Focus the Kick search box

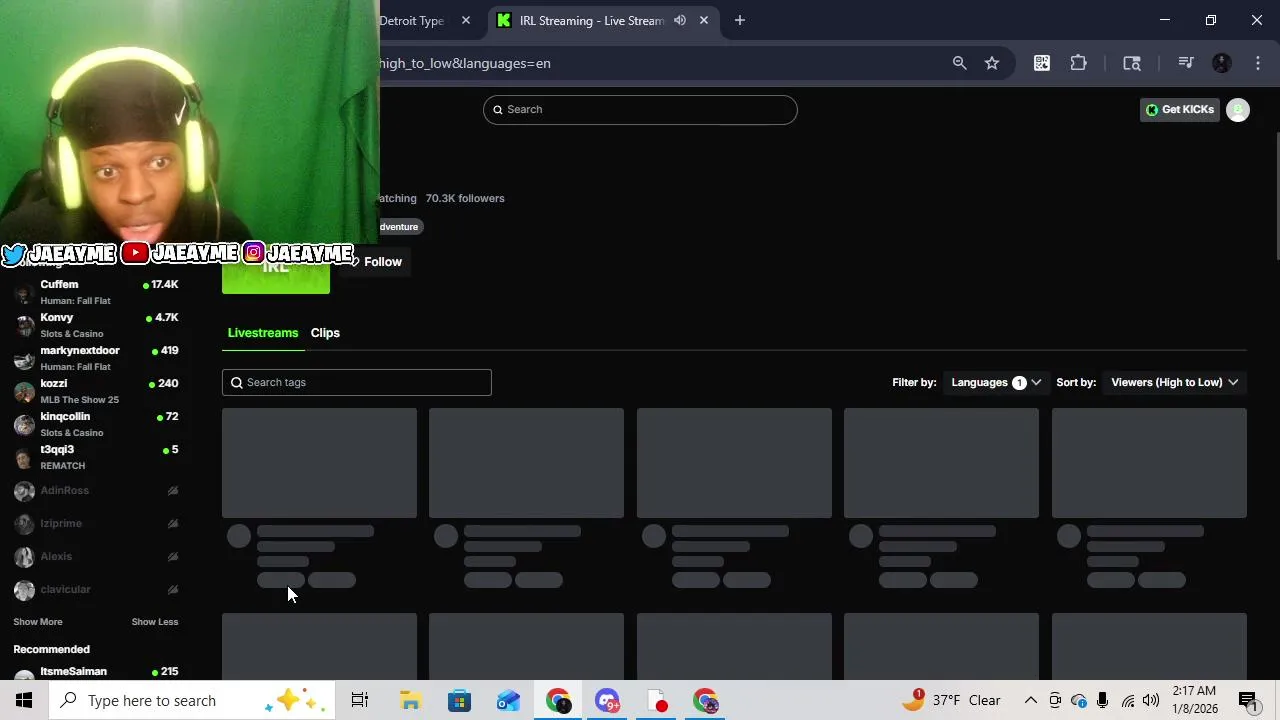coord(640,109)
